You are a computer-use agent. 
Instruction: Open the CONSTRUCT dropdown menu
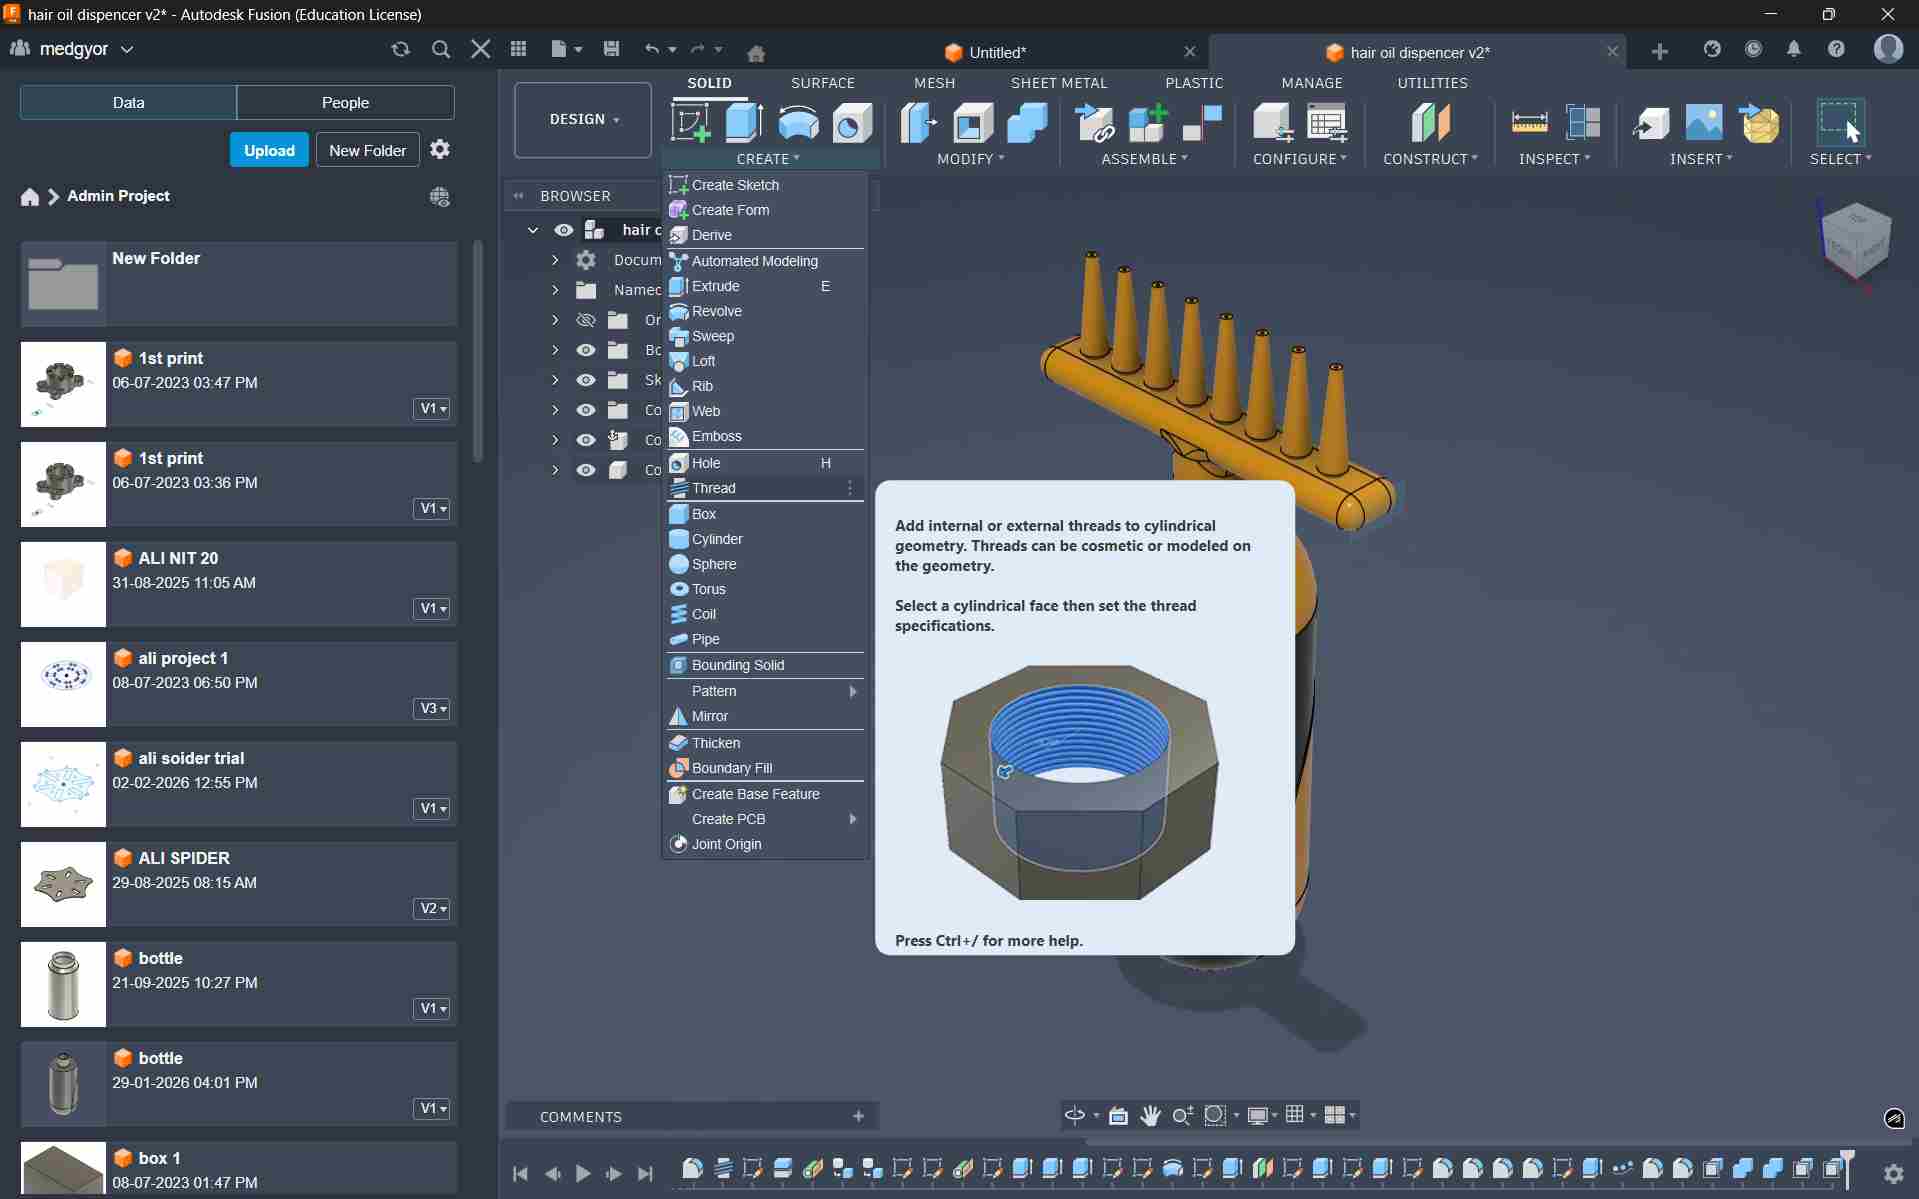click(1430, 159)
